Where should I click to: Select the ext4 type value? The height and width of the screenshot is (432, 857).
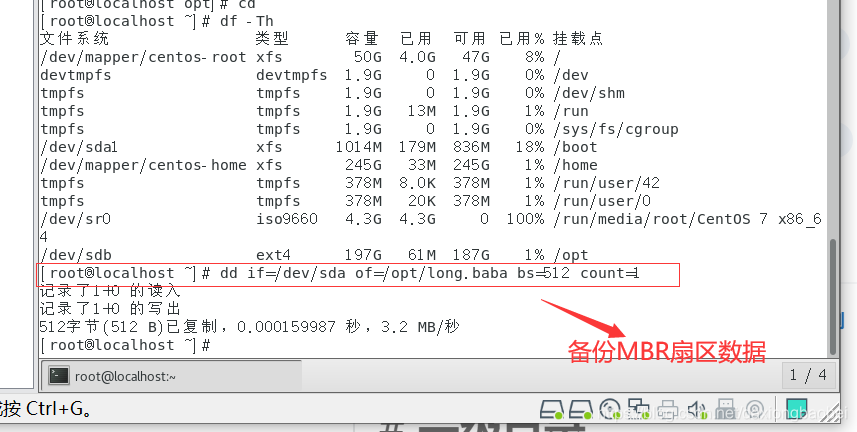(273, 255)
